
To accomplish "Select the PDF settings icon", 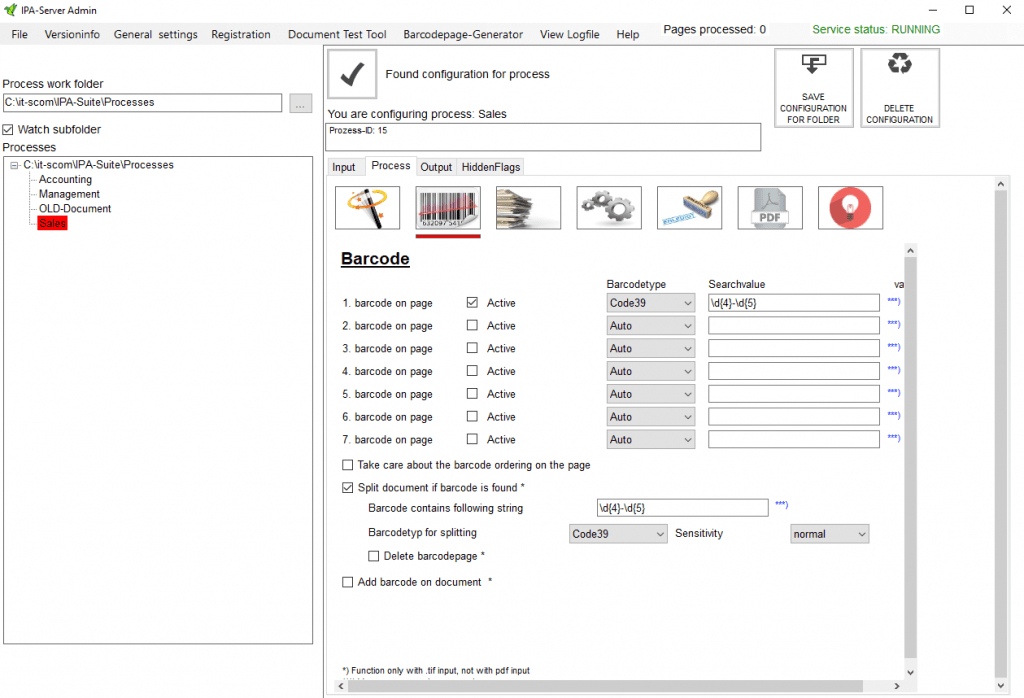I will coord(770,208).
